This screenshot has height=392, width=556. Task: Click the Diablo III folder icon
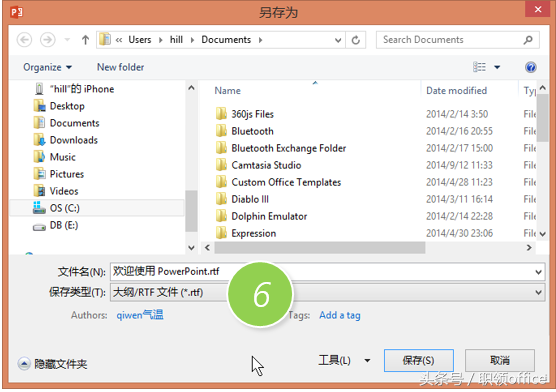point(221,199)
